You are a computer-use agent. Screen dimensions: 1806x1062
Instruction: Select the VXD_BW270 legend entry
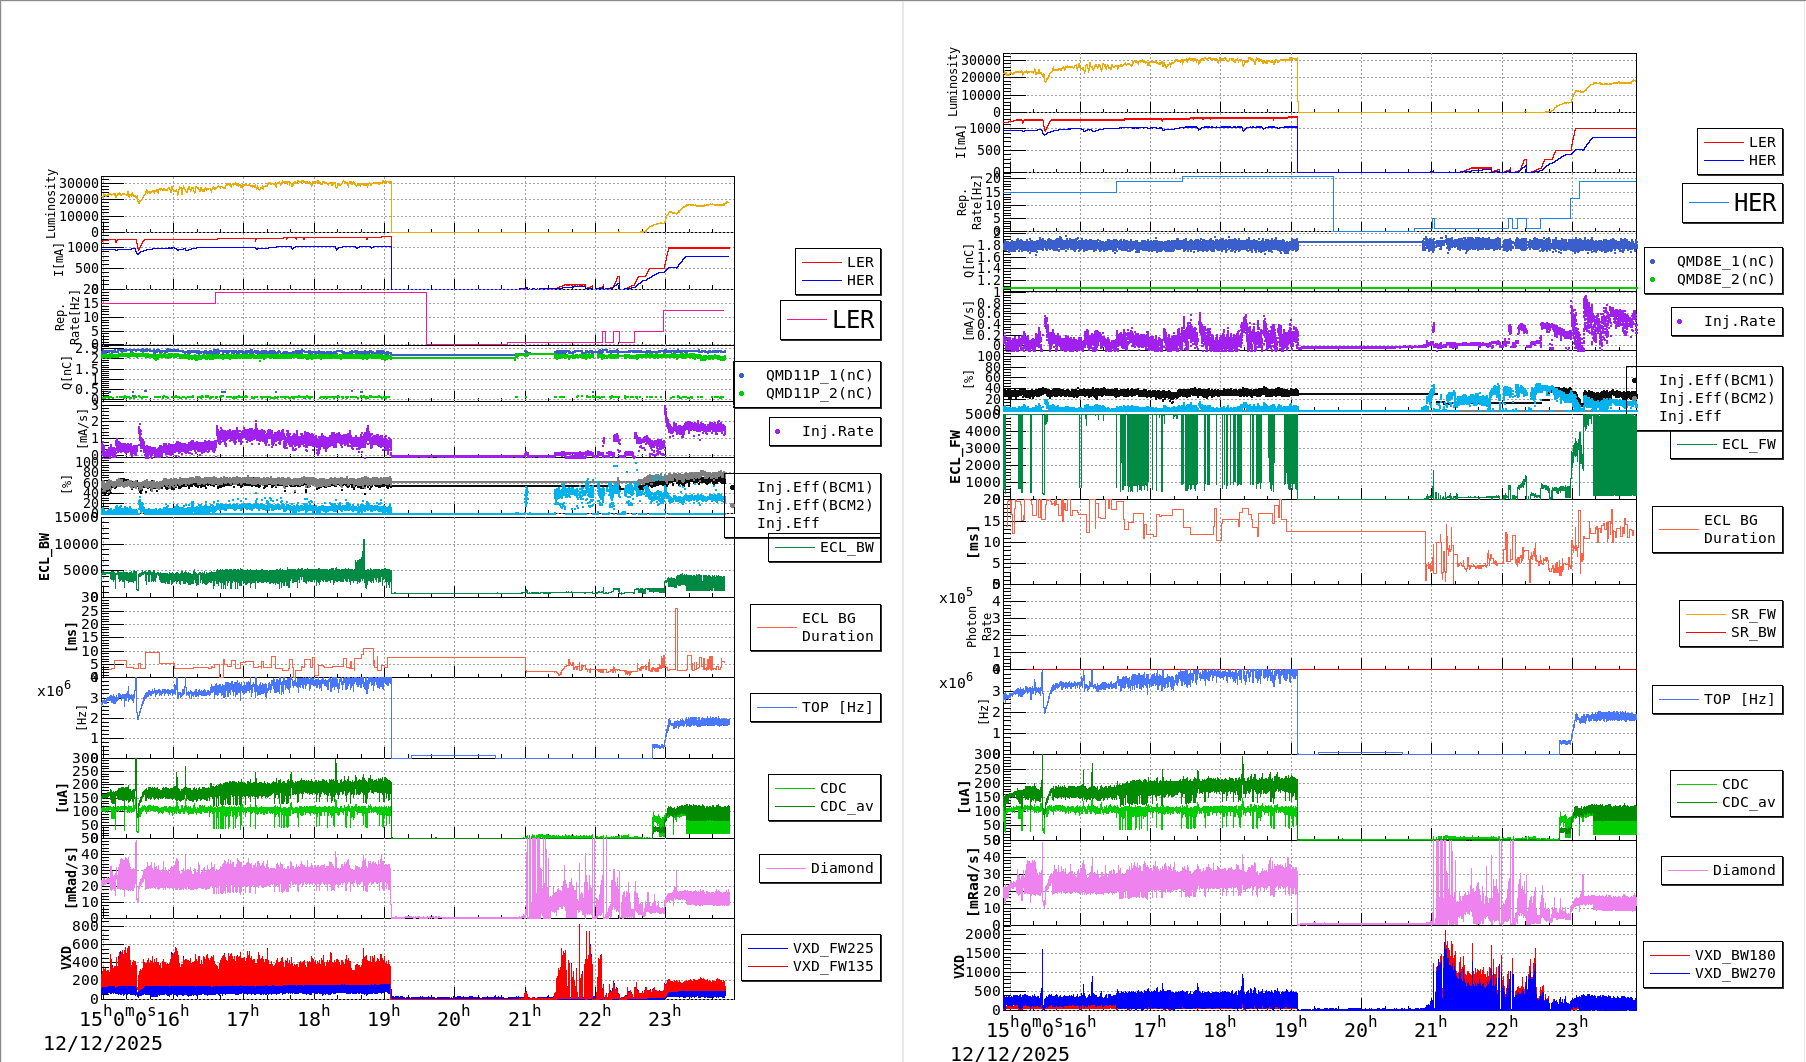1734,973
